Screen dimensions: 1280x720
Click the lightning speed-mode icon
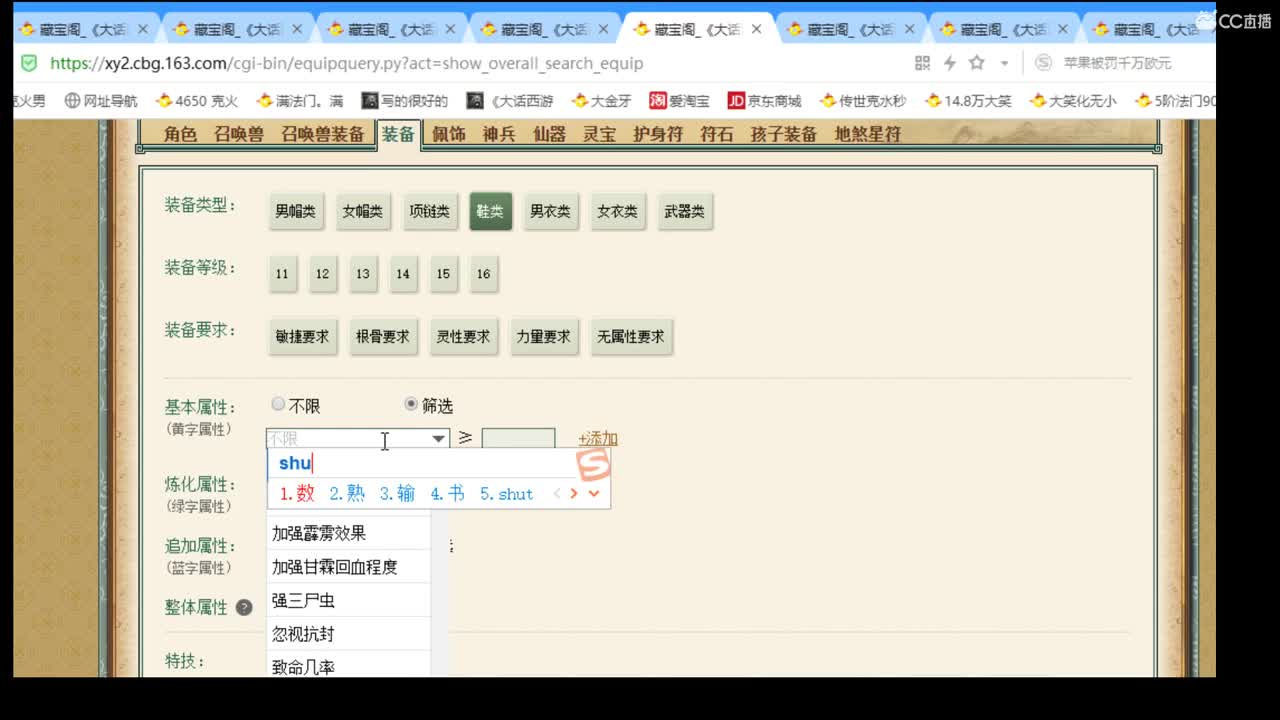tap(950, 63)
